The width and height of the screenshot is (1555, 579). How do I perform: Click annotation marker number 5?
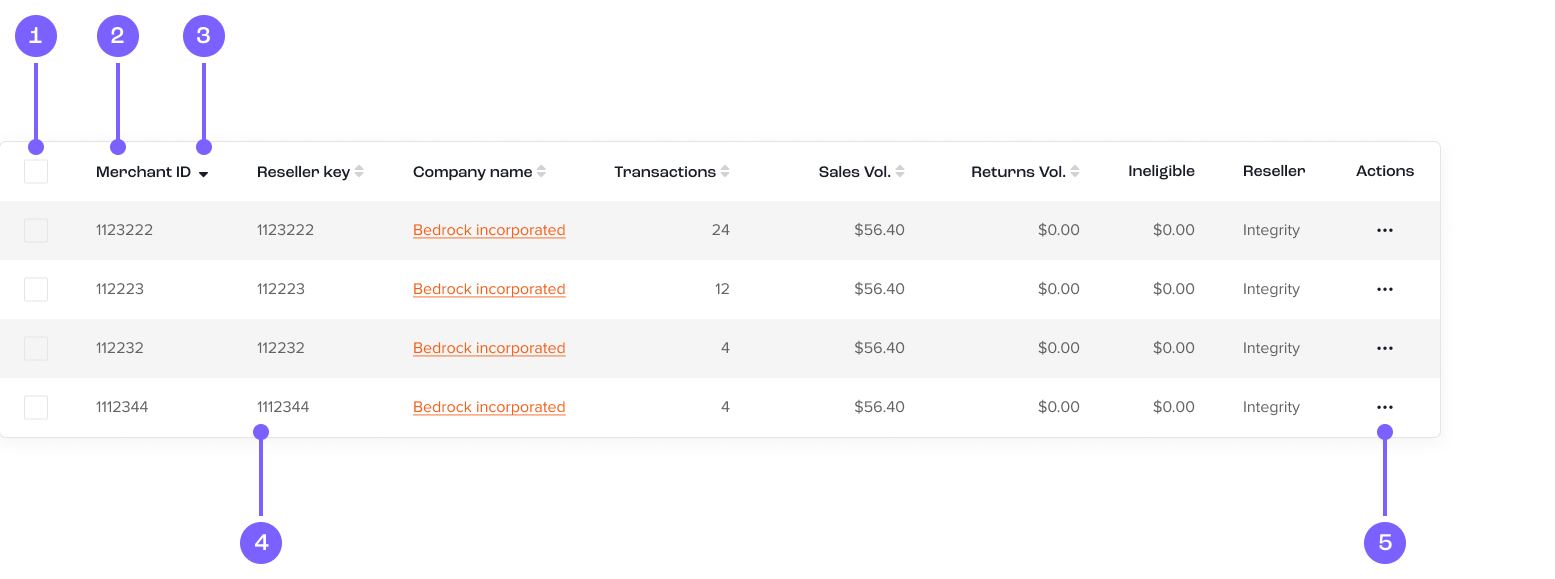coord(1385,543)
